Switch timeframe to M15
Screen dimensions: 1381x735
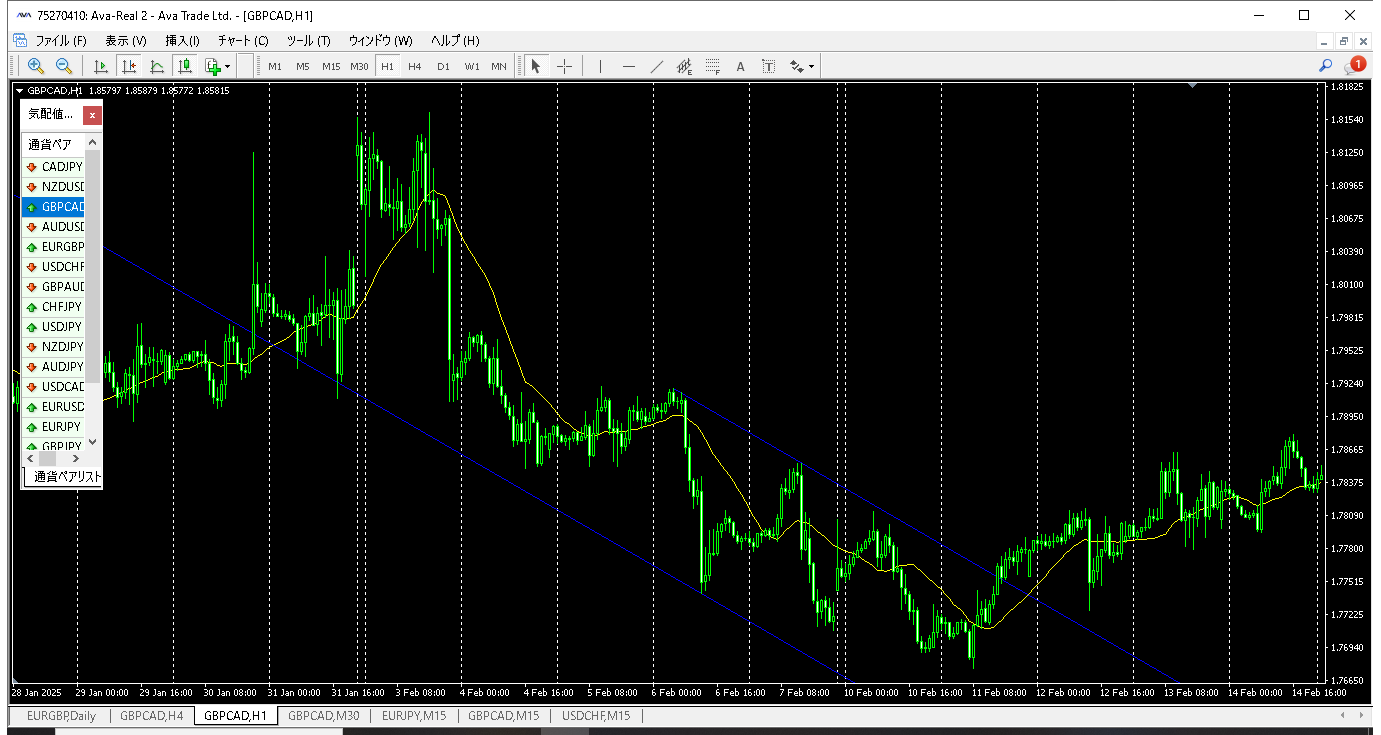331,66
